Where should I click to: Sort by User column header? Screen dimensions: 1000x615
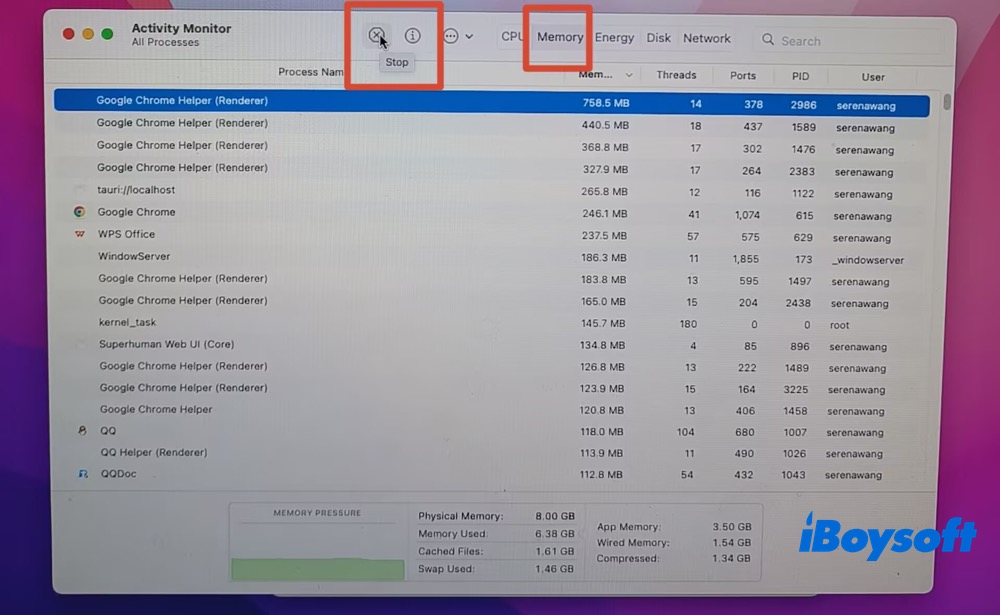(872, 77)
